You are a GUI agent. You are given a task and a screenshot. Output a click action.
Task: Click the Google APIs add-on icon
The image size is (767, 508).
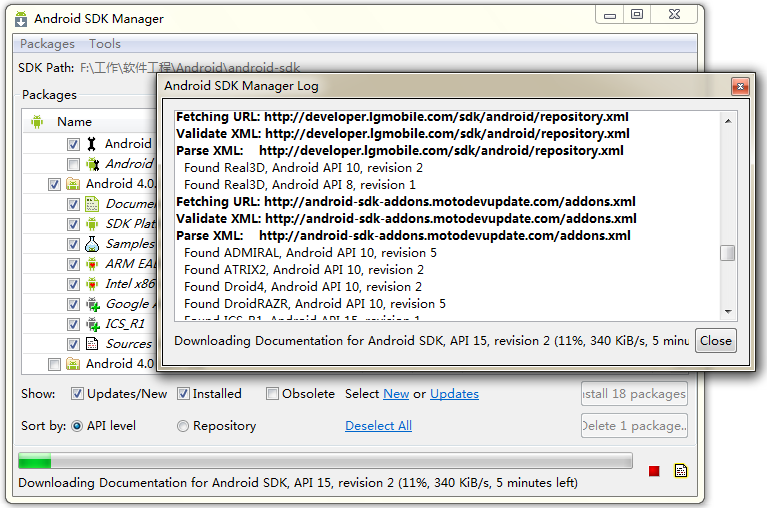tap(92, 304)
